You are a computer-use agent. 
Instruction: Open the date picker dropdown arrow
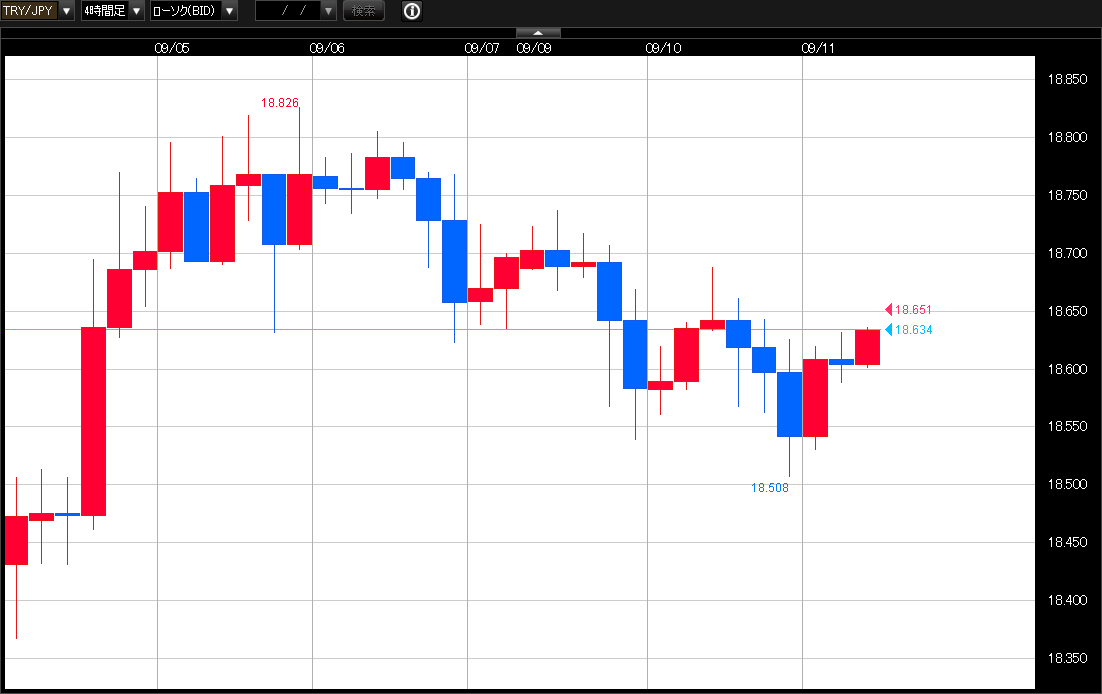pyautogui.click(x=328, y=11)
